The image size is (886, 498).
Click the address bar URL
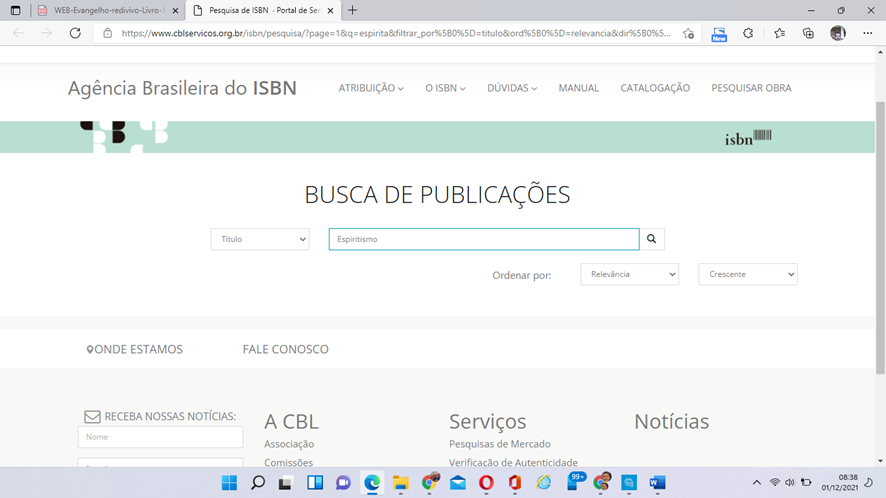(396, 33)
